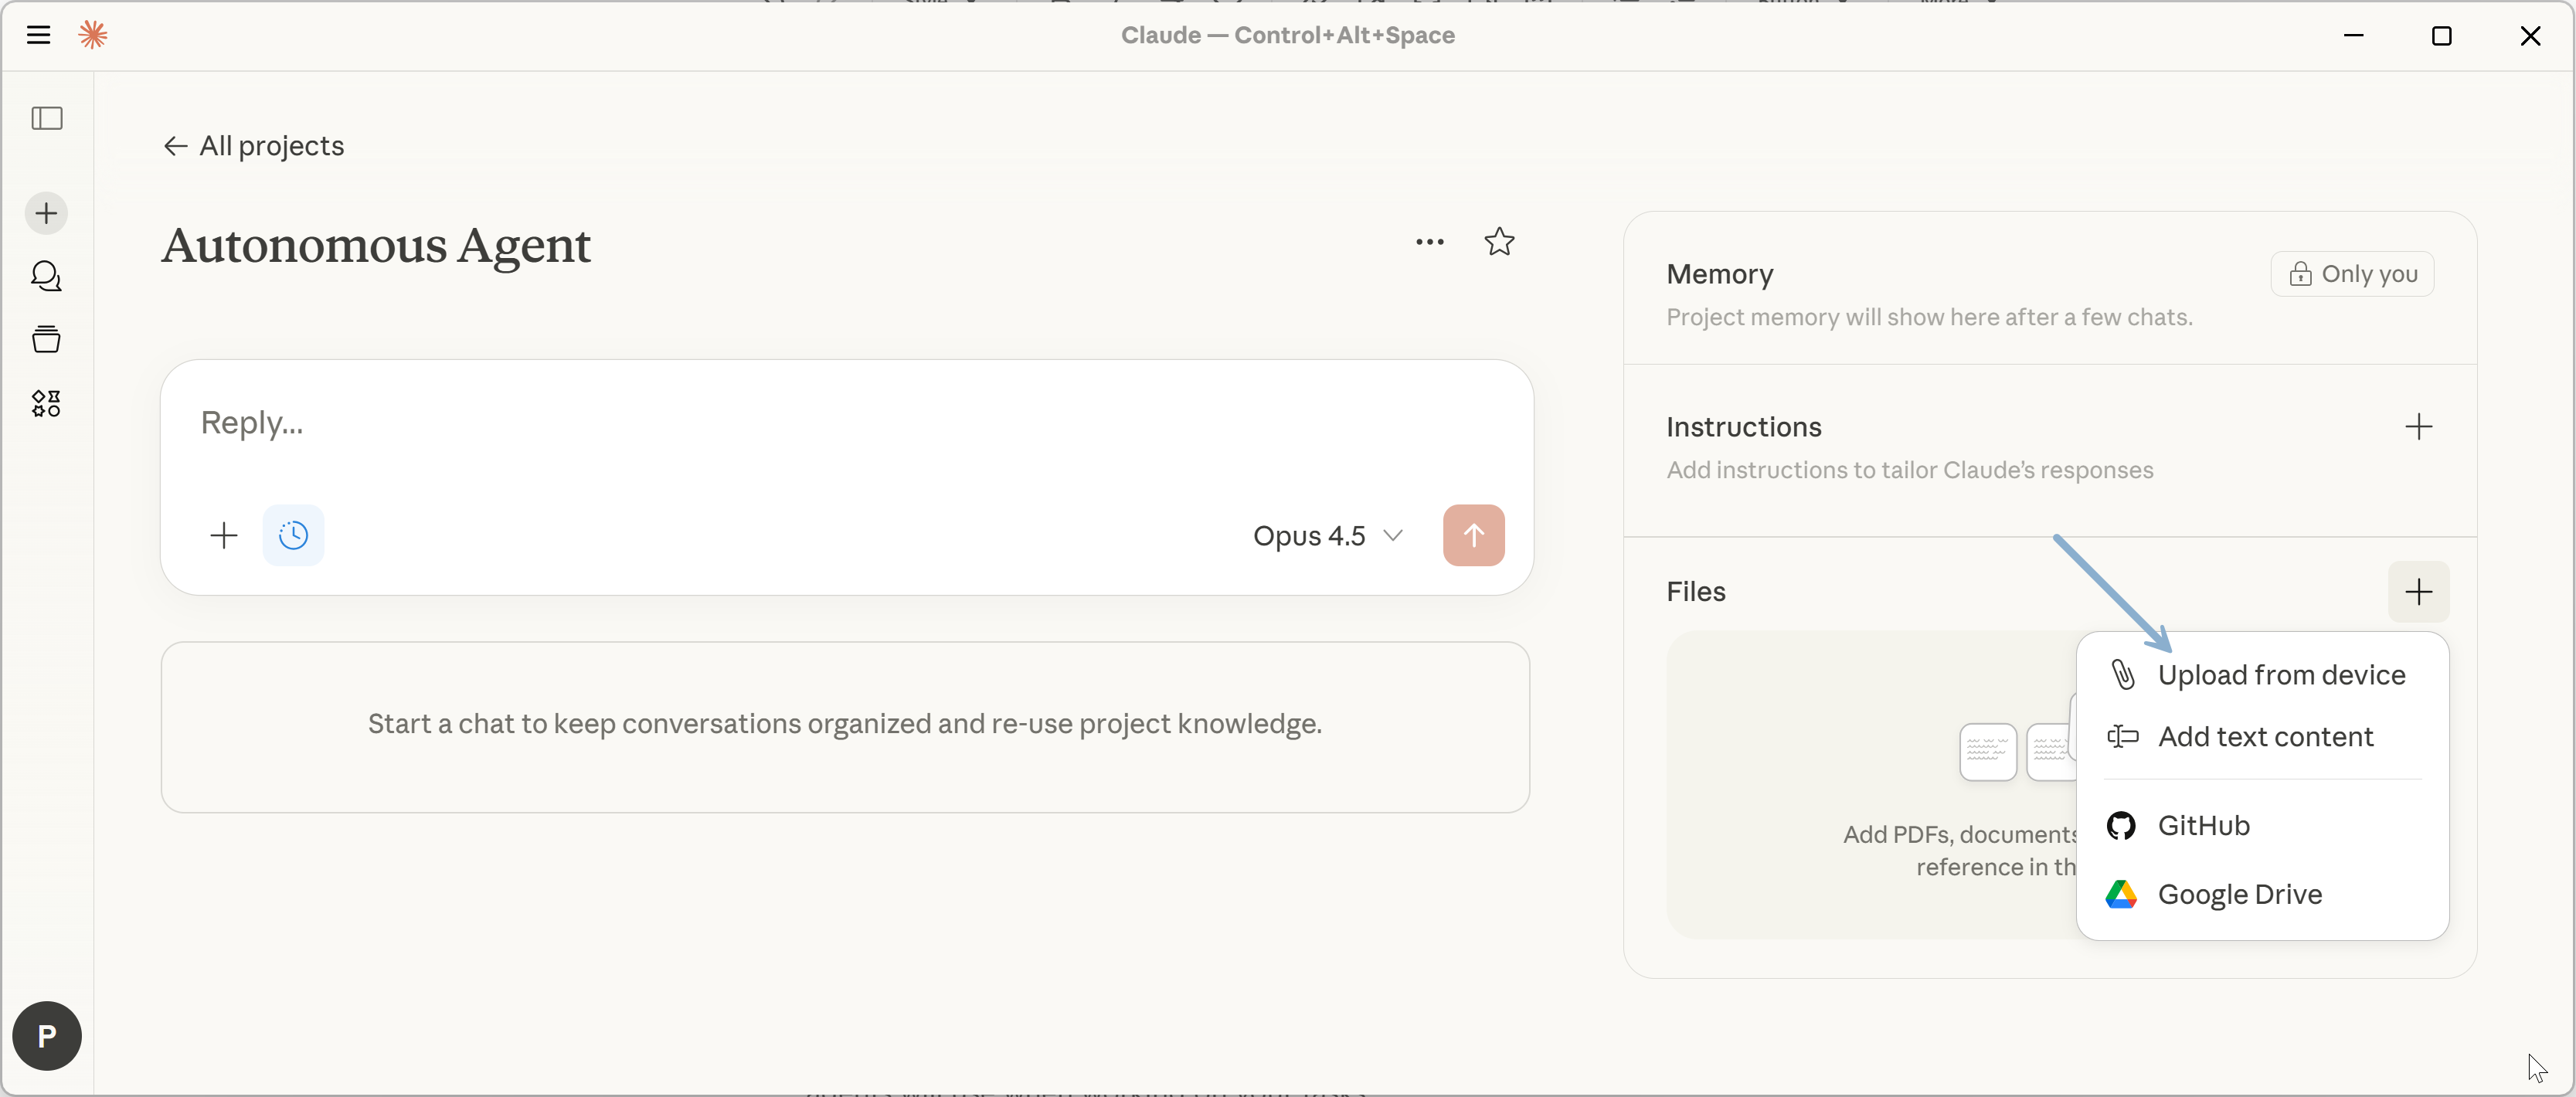
Task: Toggle extended thinking clock icon
Action: [293, 535]
